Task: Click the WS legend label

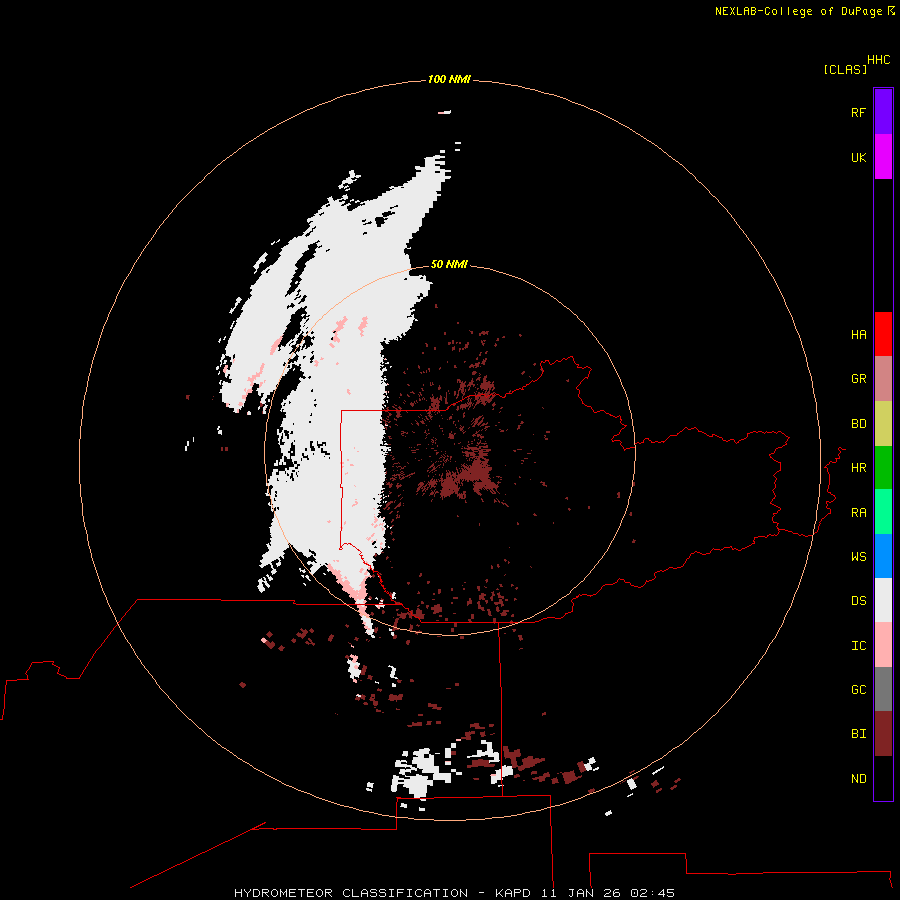Action: 859,557
